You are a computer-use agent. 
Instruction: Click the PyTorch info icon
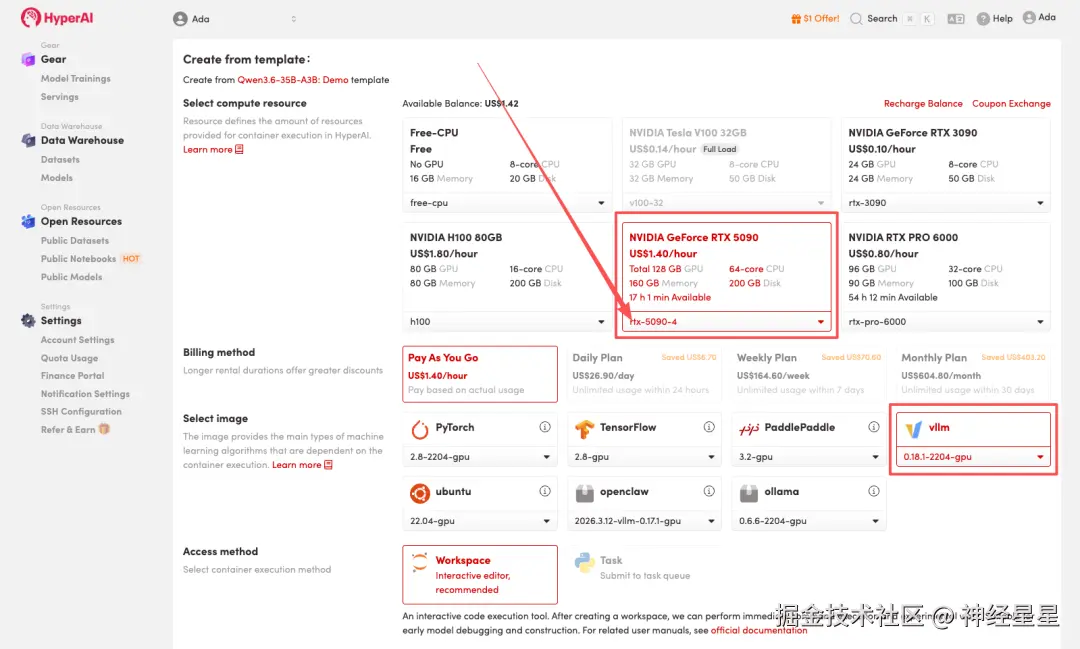545,427
